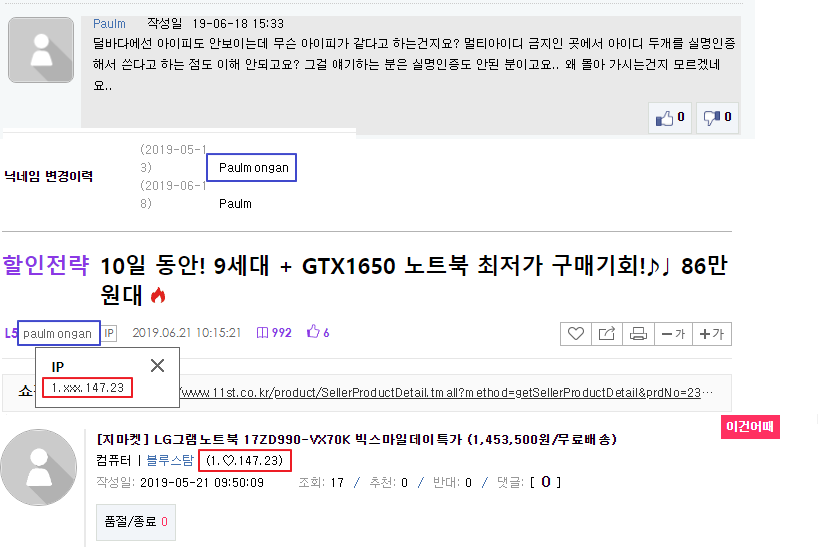Click the view count book icon 992
The width and height of the screenshot is (823, 559).
pos(274,333)
